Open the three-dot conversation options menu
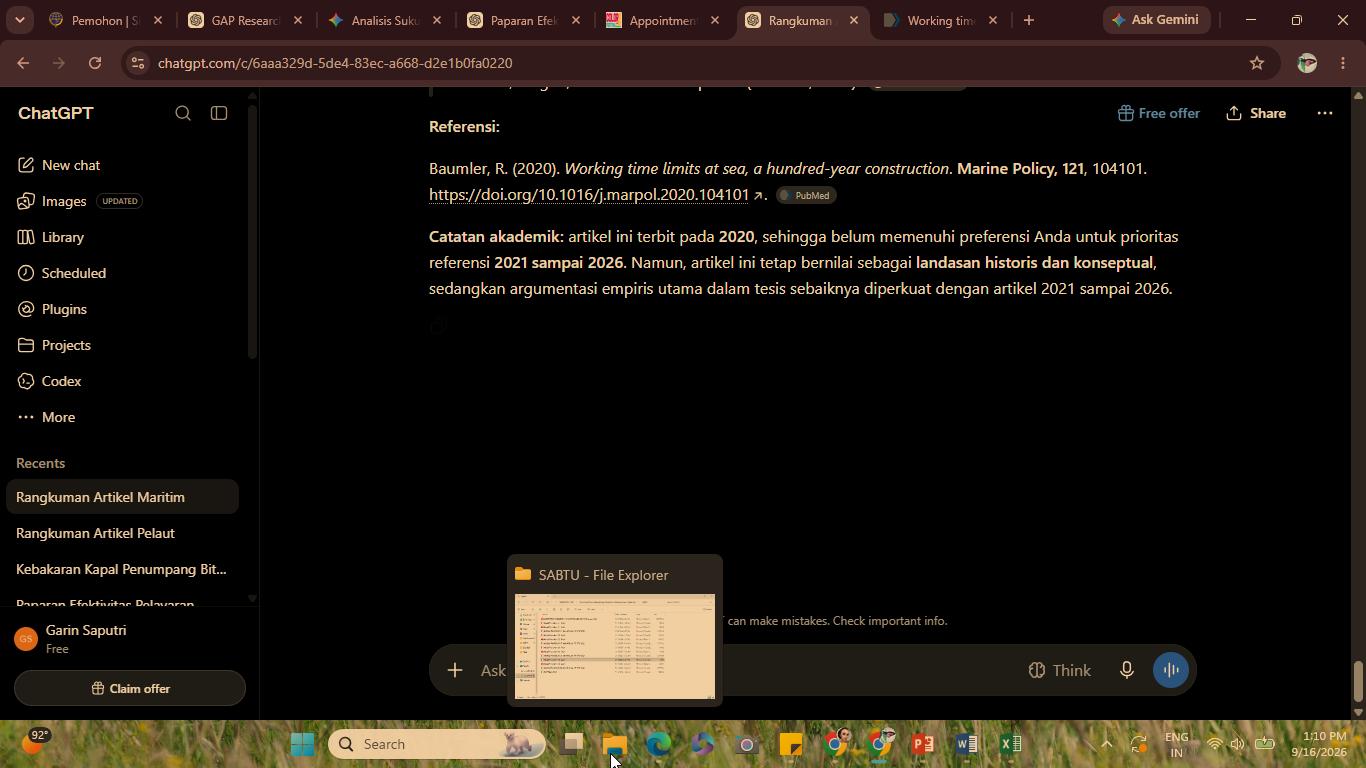Image resolution: width=1366 pixels, height=768 pixels. [x=1325, y=113]
